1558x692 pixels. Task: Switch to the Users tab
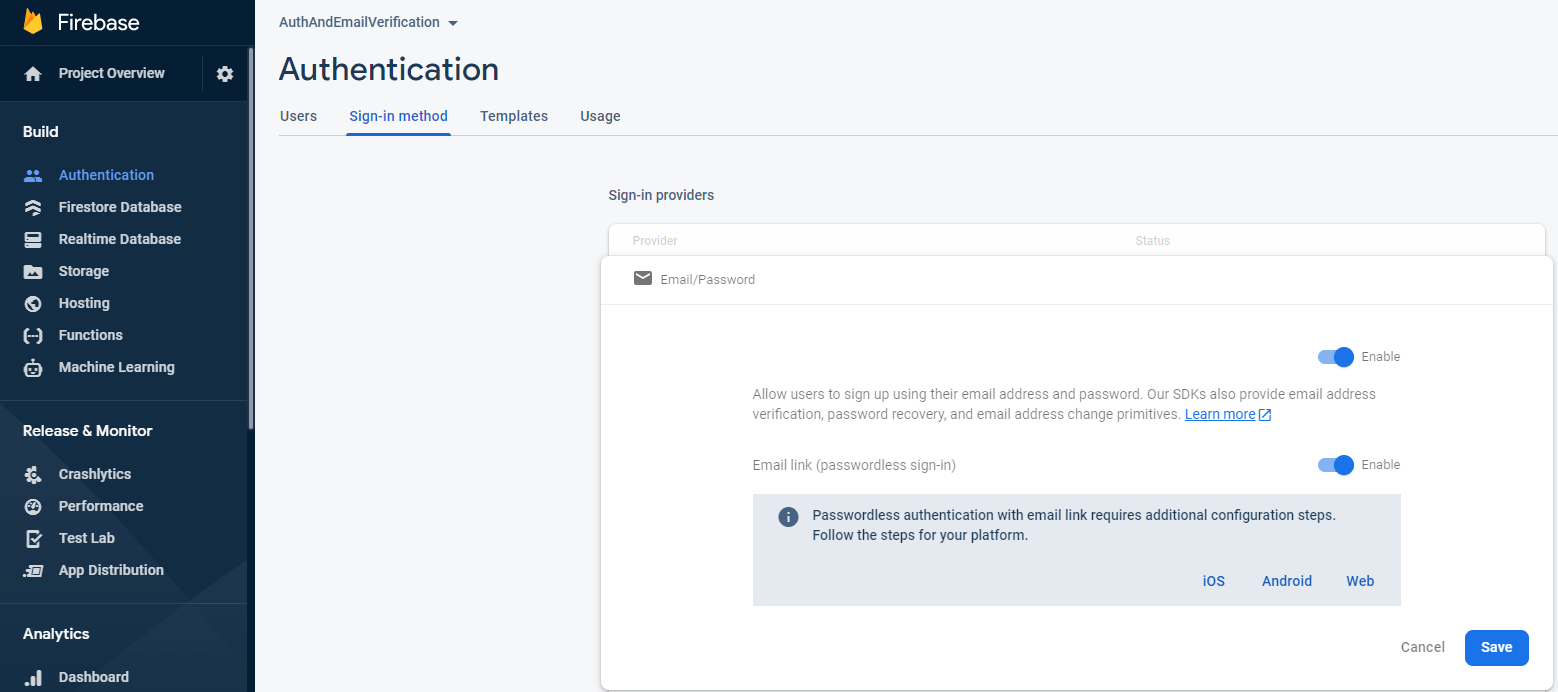298,116
